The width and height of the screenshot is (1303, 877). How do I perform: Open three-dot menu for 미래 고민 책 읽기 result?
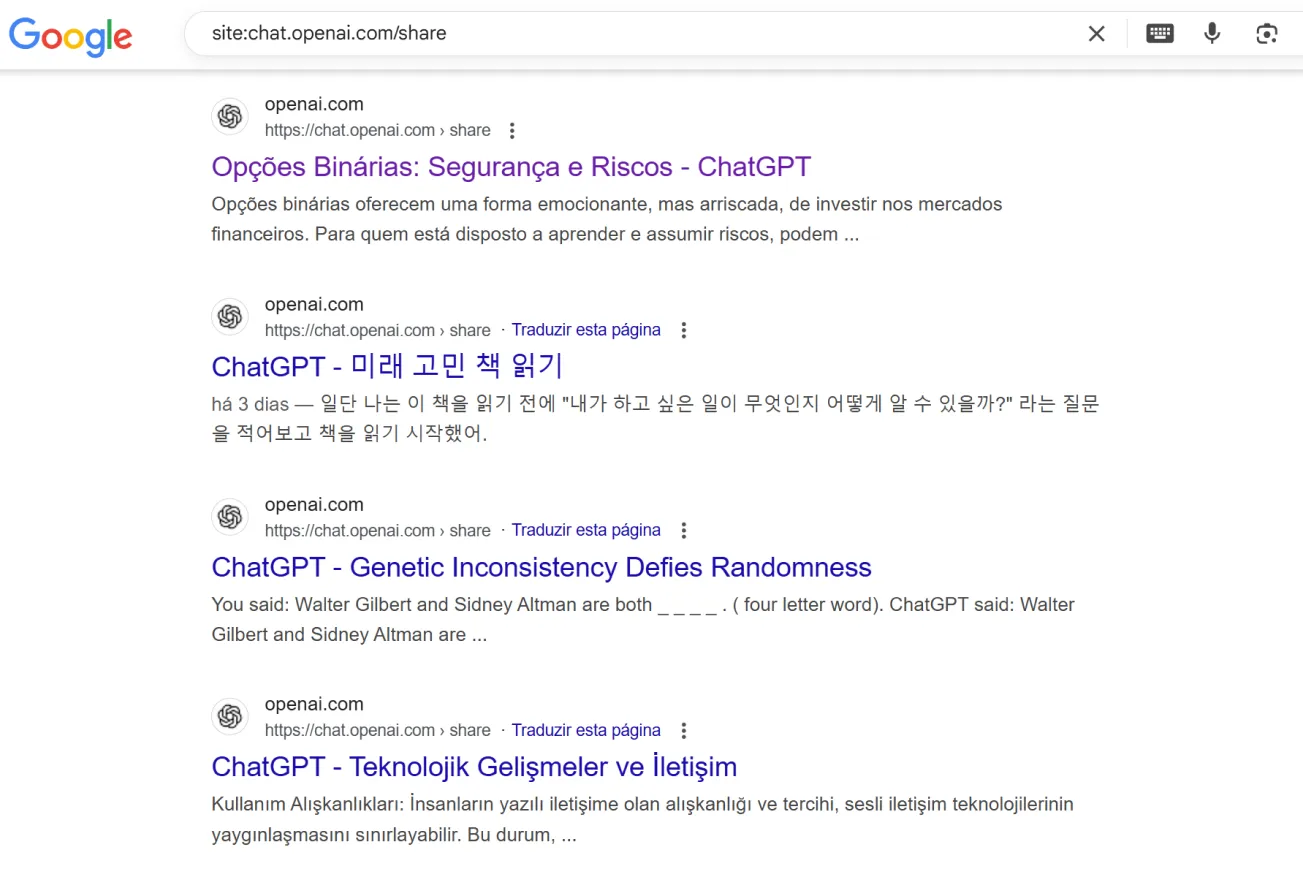click(x=684, y=330)
